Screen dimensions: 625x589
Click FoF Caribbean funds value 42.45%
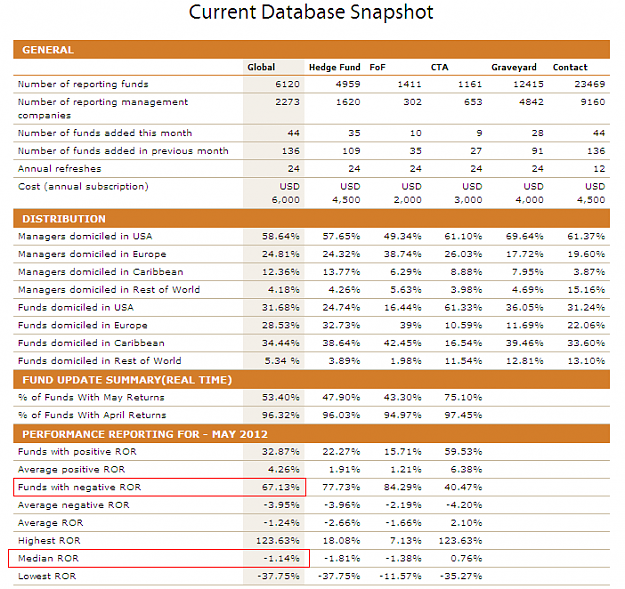403,343
